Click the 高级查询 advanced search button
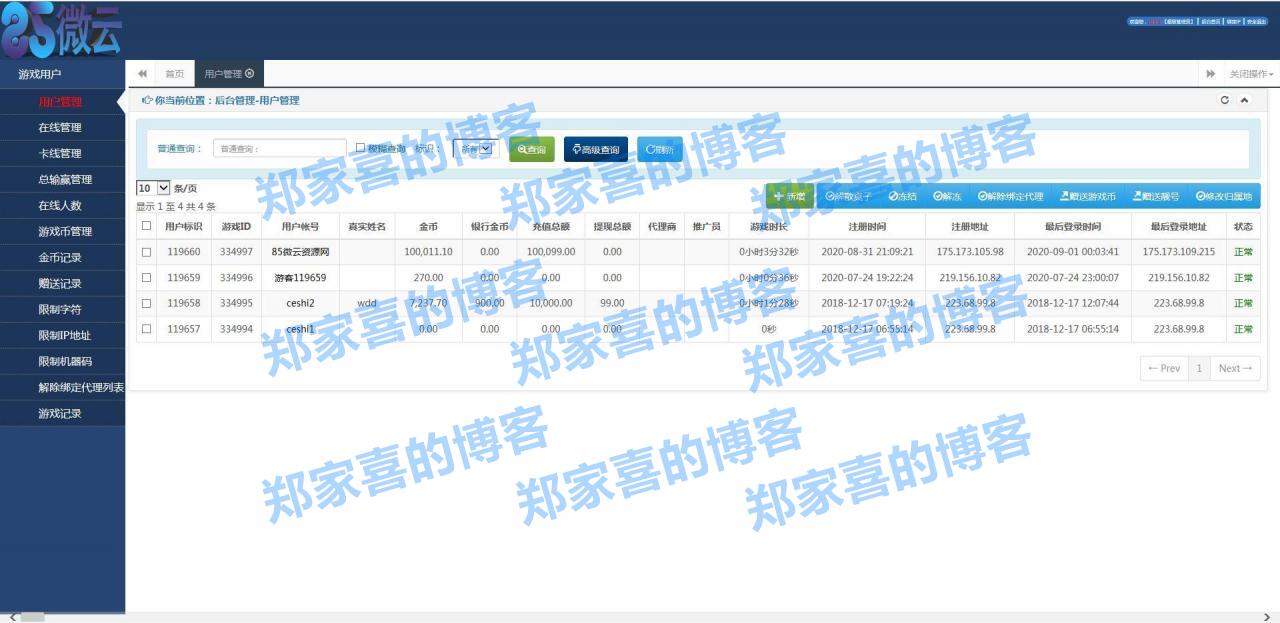Image resolution: width=1280 pixels, height=623 pixels. coord(598,149)
